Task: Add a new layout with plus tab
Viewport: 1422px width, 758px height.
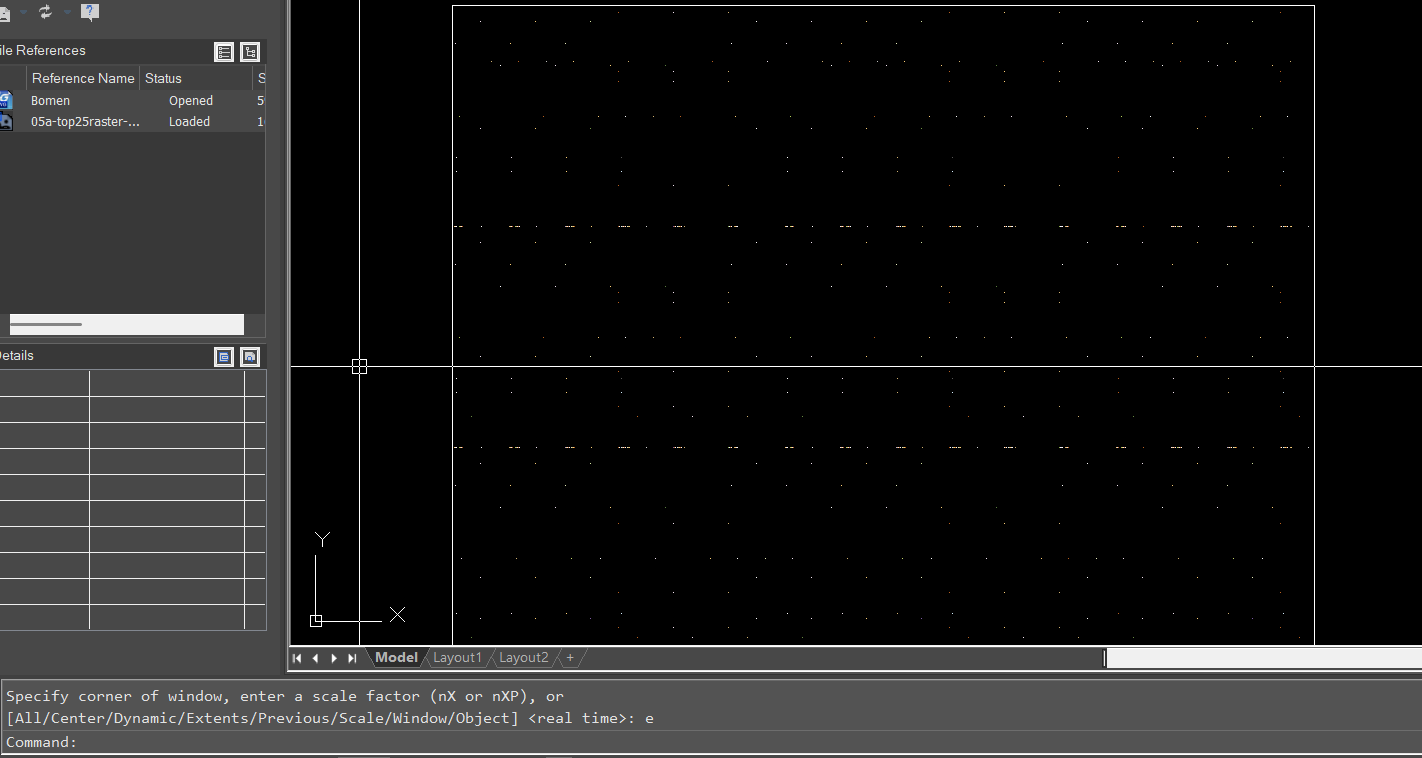Action: [570, 658]
